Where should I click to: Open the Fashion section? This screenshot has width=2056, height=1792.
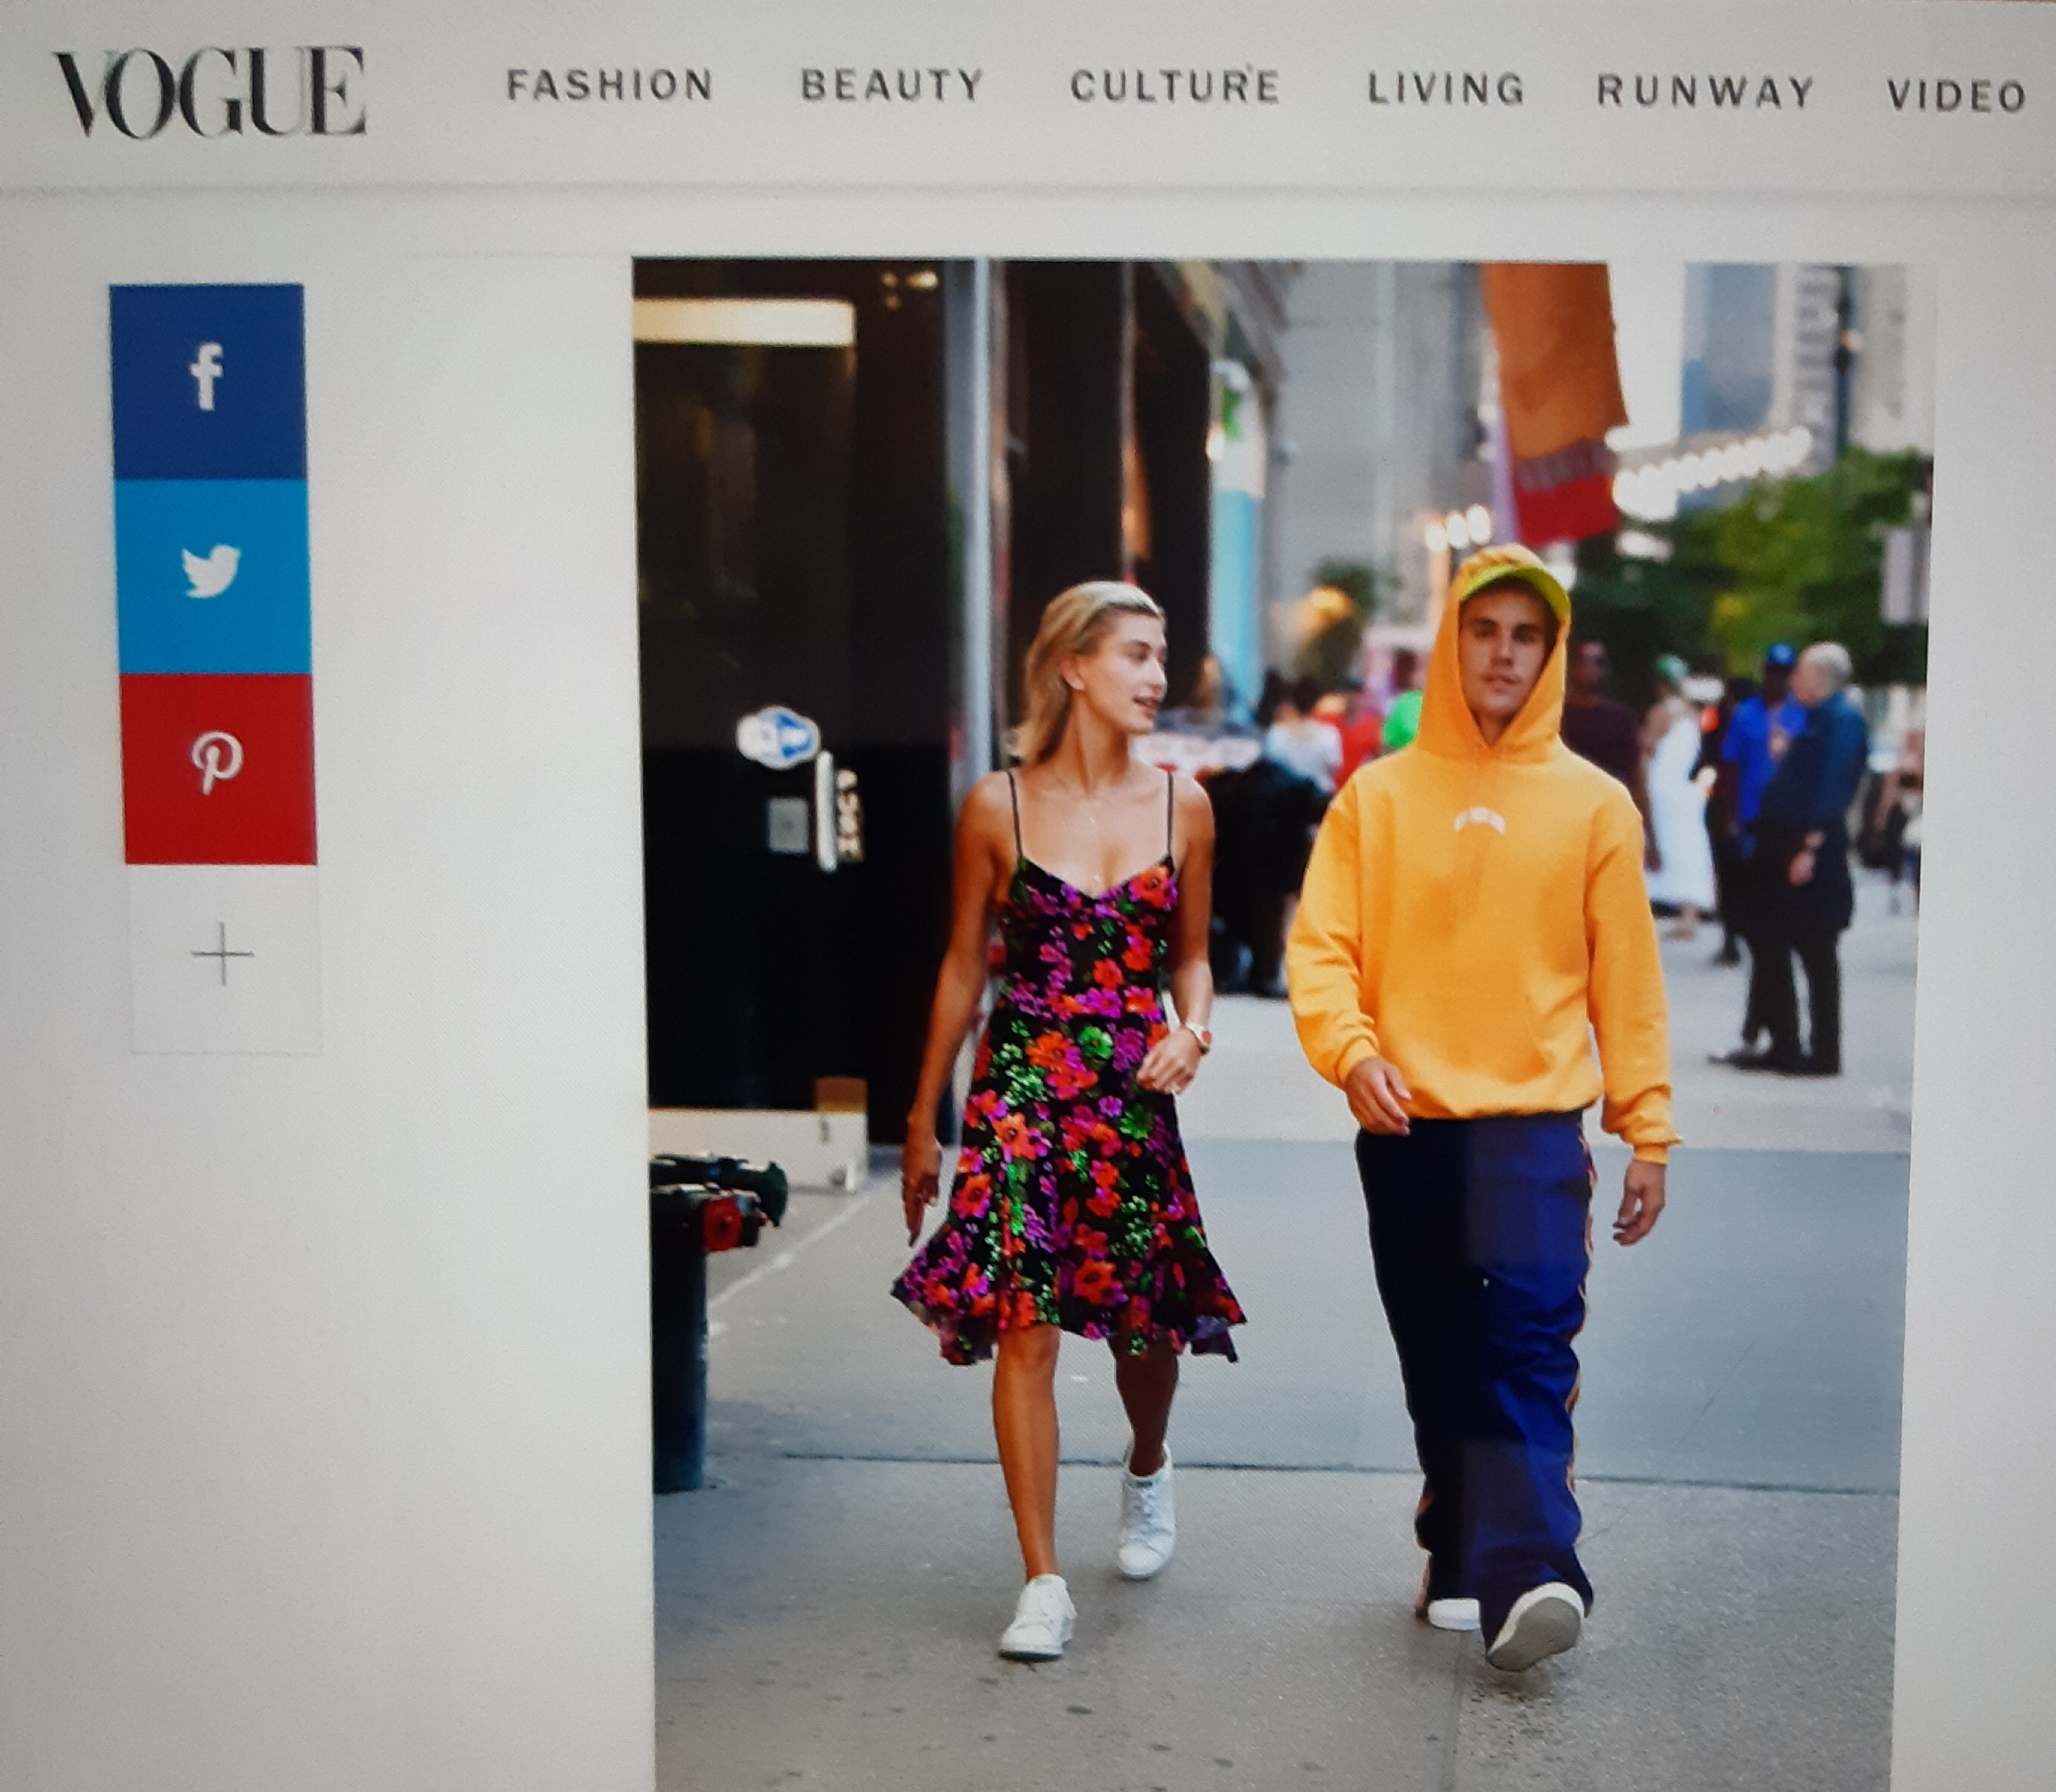pos(610,86)
